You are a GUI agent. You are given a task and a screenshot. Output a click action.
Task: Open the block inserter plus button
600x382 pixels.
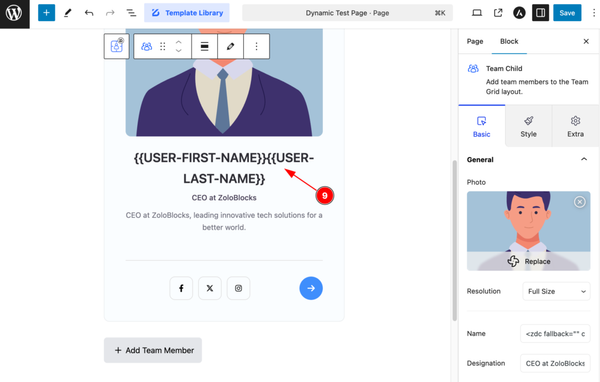pos(46,13)
